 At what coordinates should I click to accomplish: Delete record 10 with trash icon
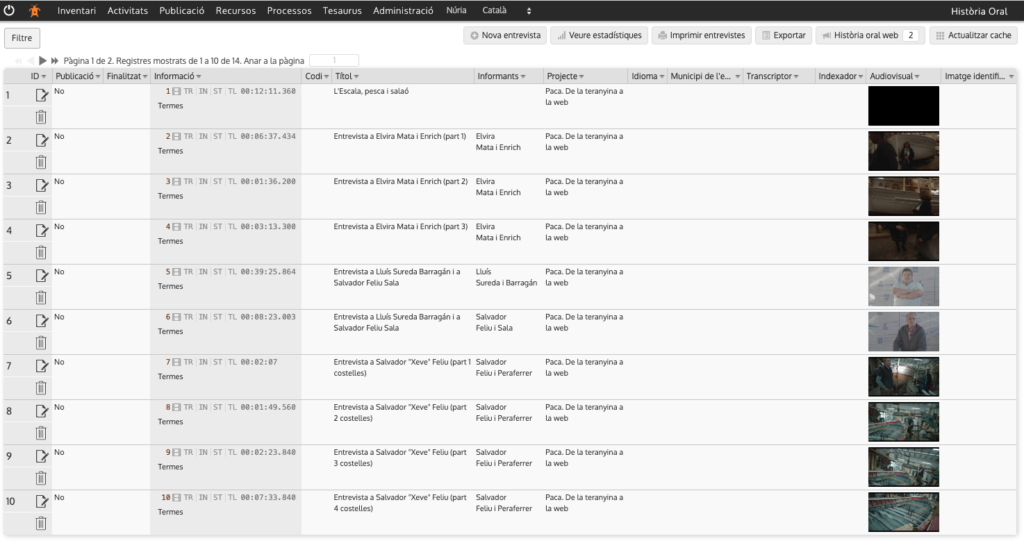pyautogui.click(x=41, y=523)
